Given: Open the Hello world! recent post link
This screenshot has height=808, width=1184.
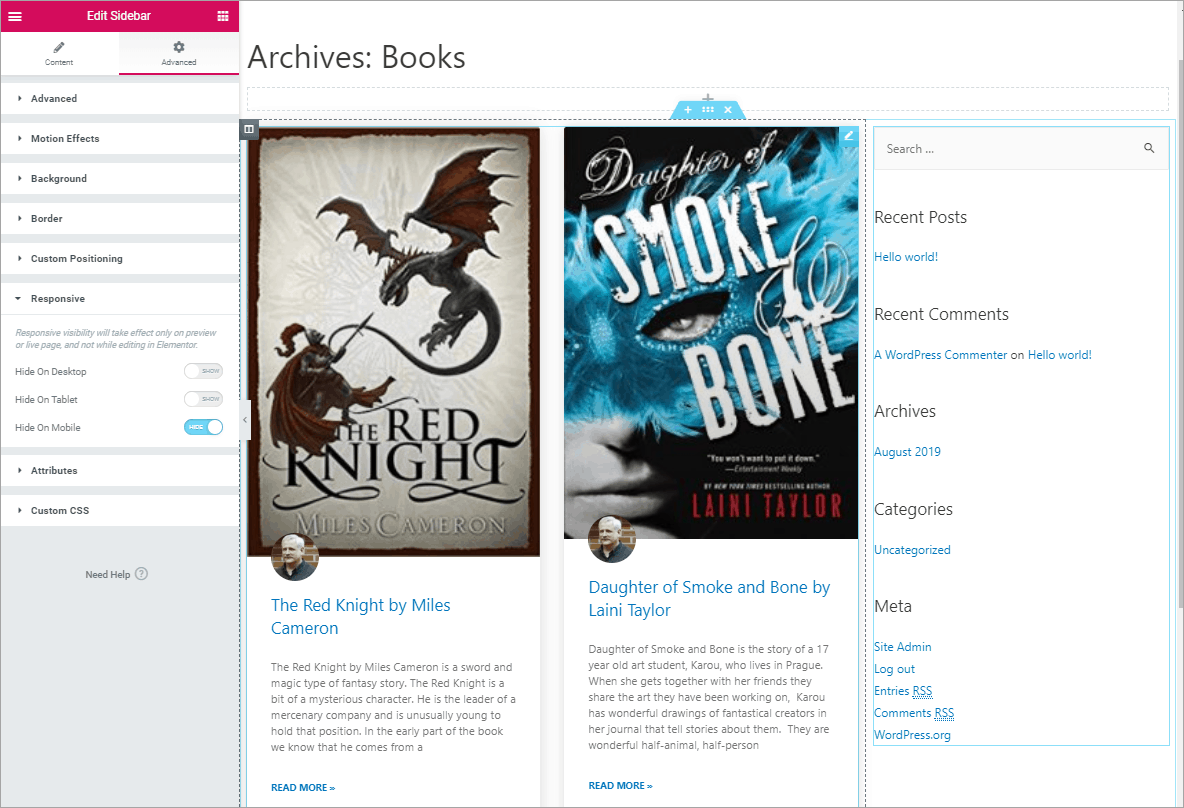Looking at the screenshot, I should (x=906, y=257).
